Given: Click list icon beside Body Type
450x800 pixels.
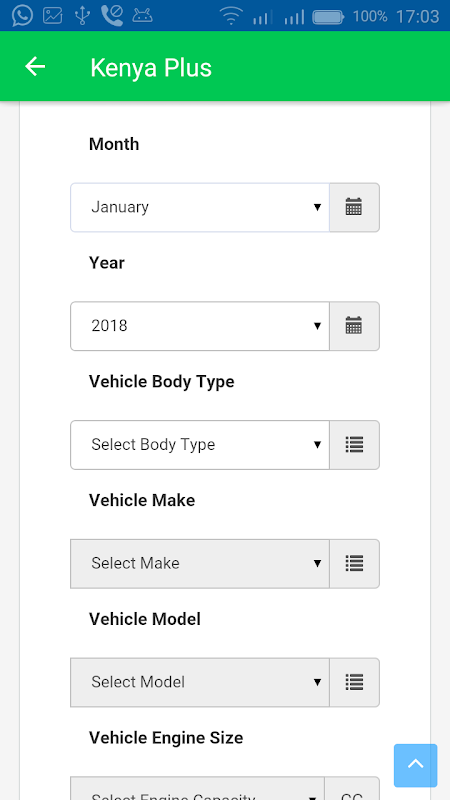Looking at the screenshot, I should (x=354, y=445).
